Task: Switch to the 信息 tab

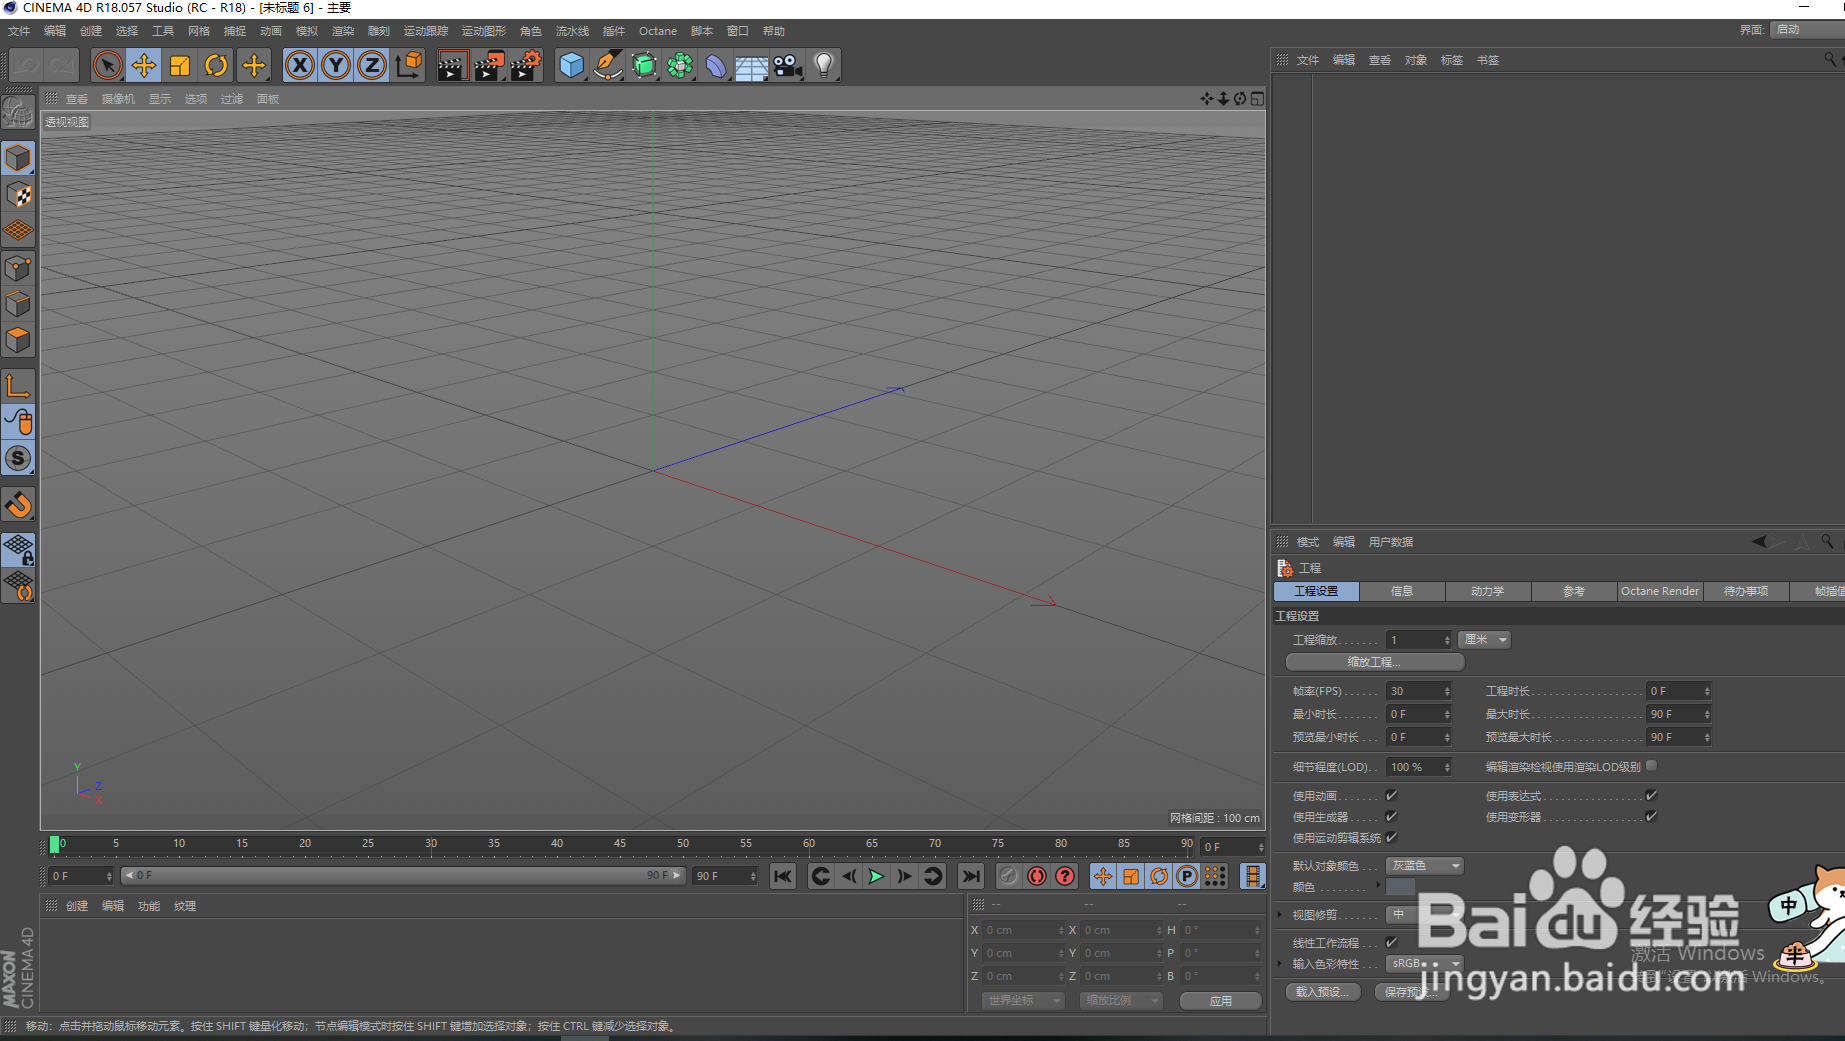Action: click(1402, 591)
